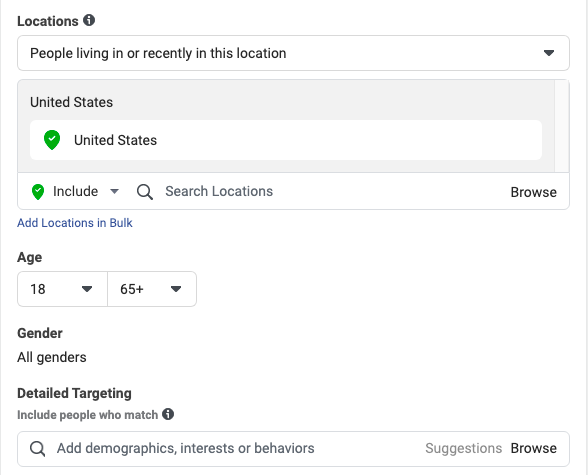Open the maximum age 65+ dropdown
588x475 pixels.
[152, 289]
